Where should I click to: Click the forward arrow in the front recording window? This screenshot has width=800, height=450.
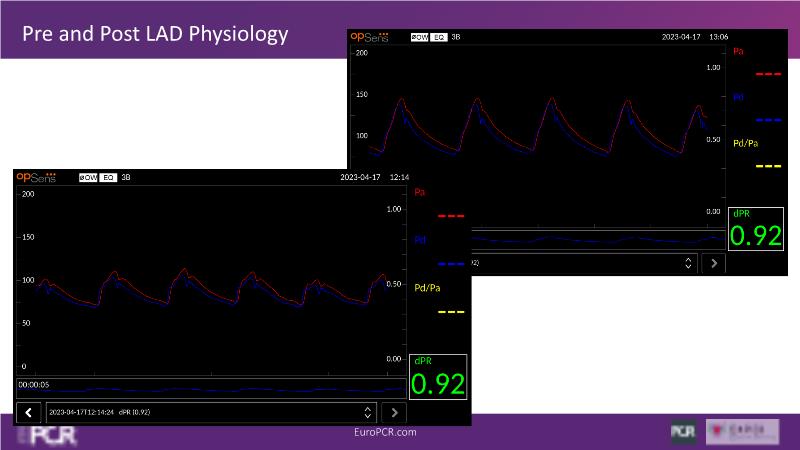pos(395,412)
